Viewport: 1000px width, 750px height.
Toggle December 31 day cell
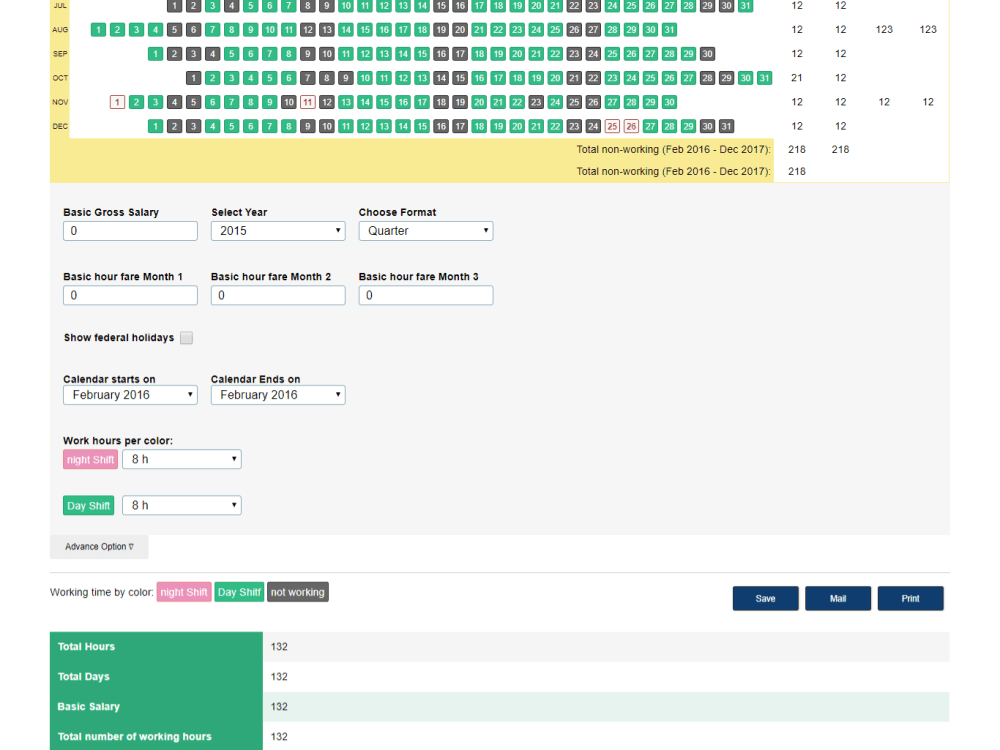click(726, 126)
